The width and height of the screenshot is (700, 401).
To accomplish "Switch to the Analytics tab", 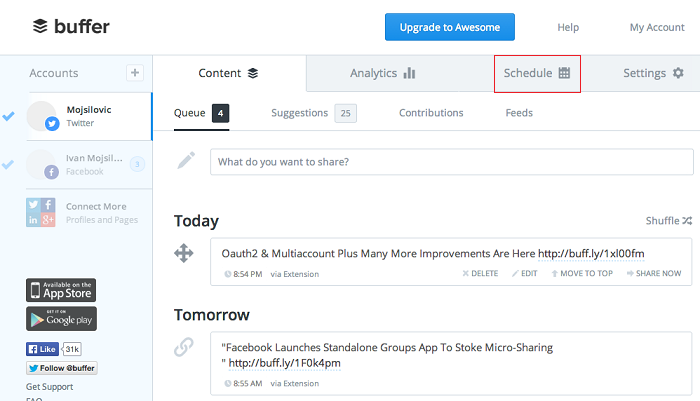I will (x=382, y=73).
